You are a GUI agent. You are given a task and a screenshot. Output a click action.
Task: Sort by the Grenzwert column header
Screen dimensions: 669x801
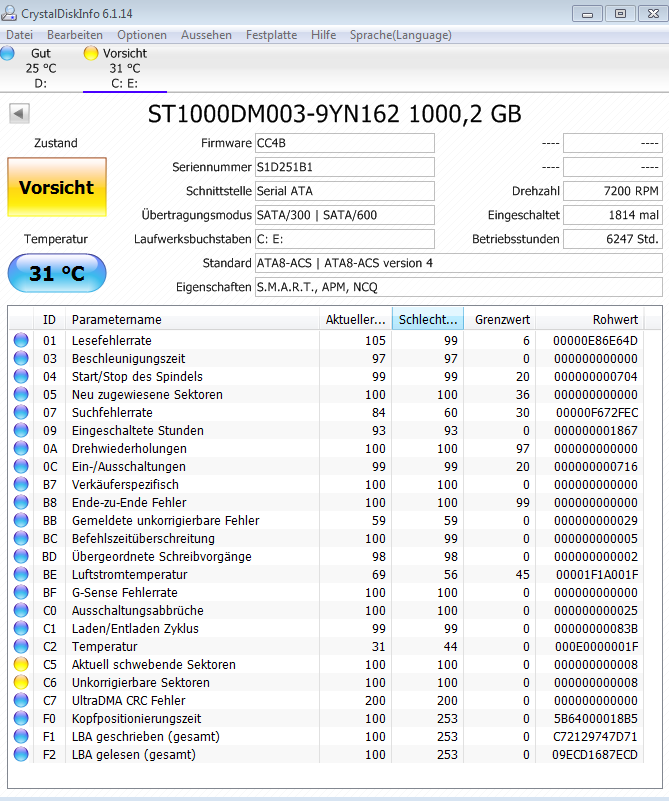499,319
